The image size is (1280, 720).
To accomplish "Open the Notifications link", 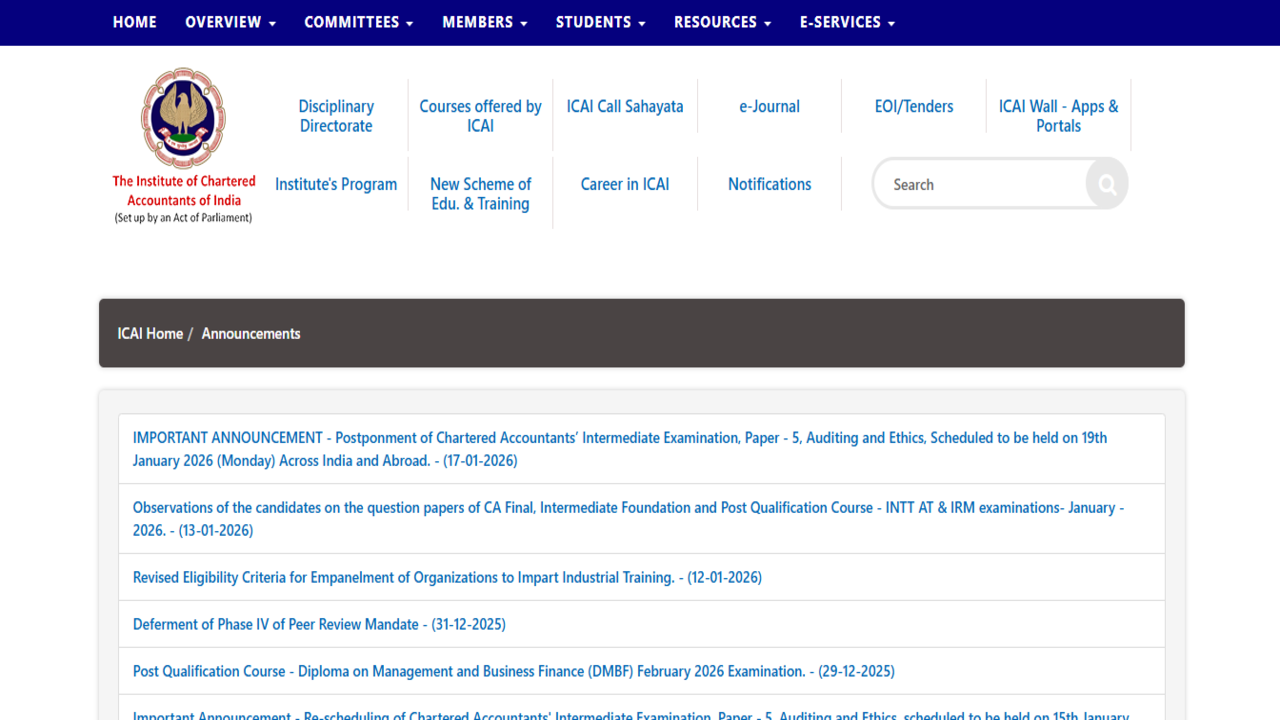I will tap(769, 184).
